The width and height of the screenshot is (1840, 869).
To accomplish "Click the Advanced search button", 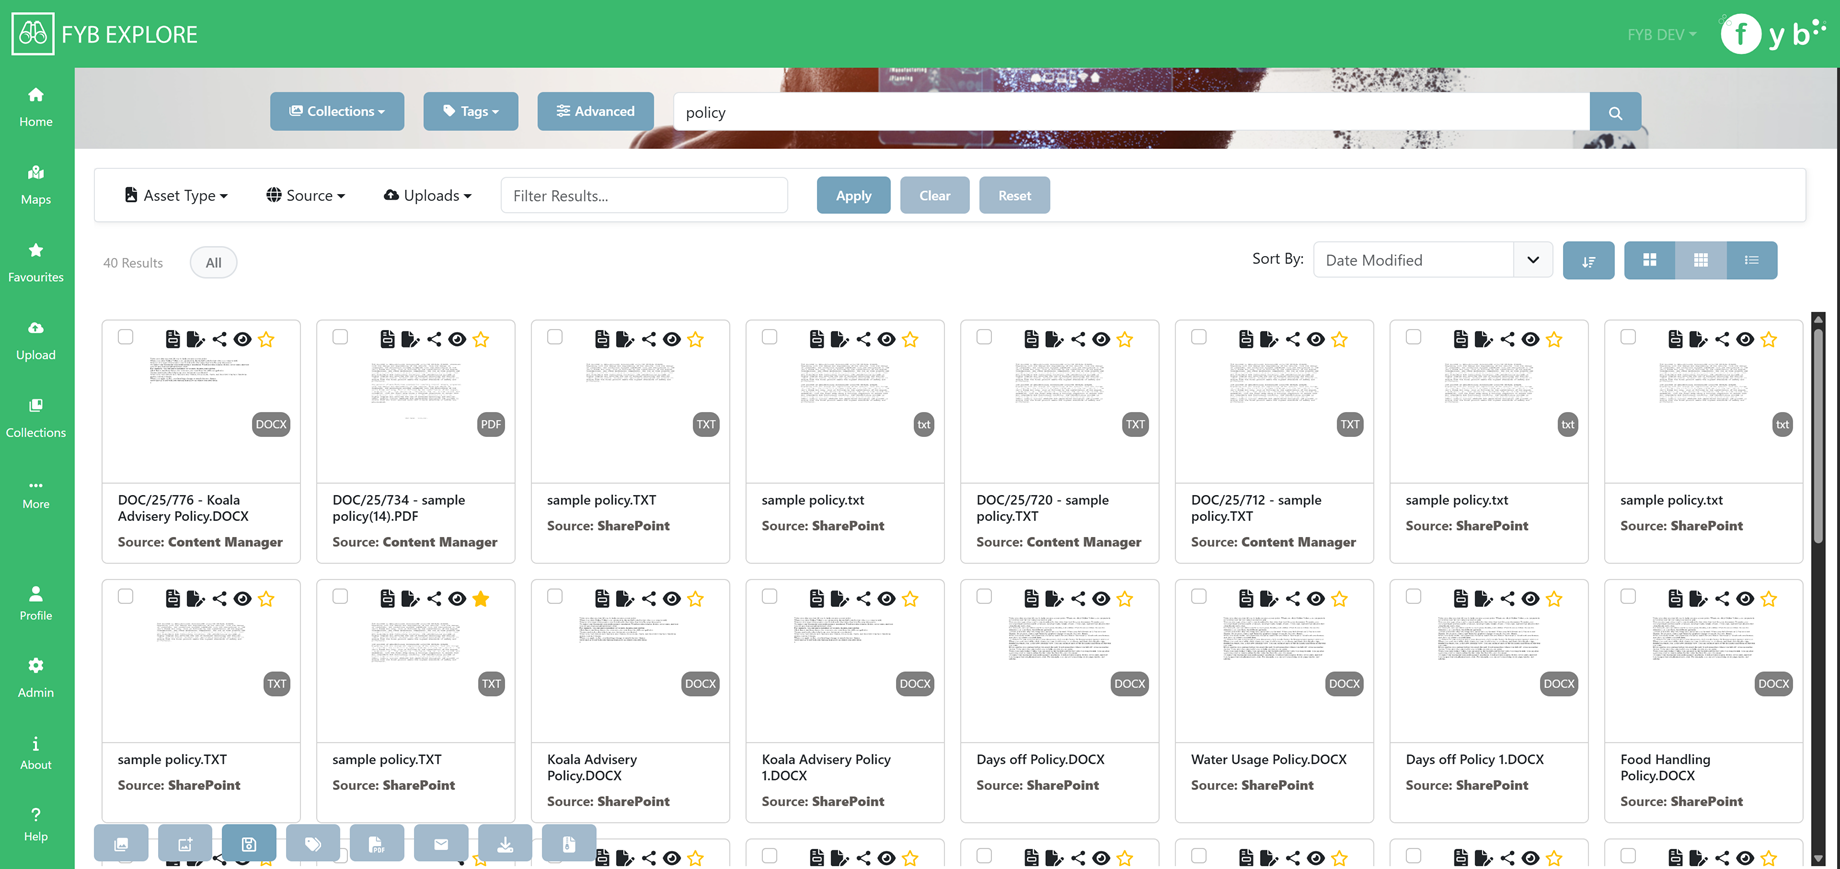I will point(595,111).
